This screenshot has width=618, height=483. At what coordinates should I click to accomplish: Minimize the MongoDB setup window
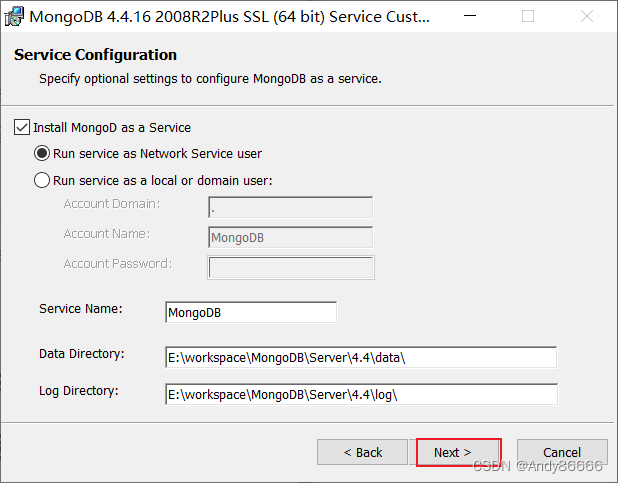(x=473, y=17)
